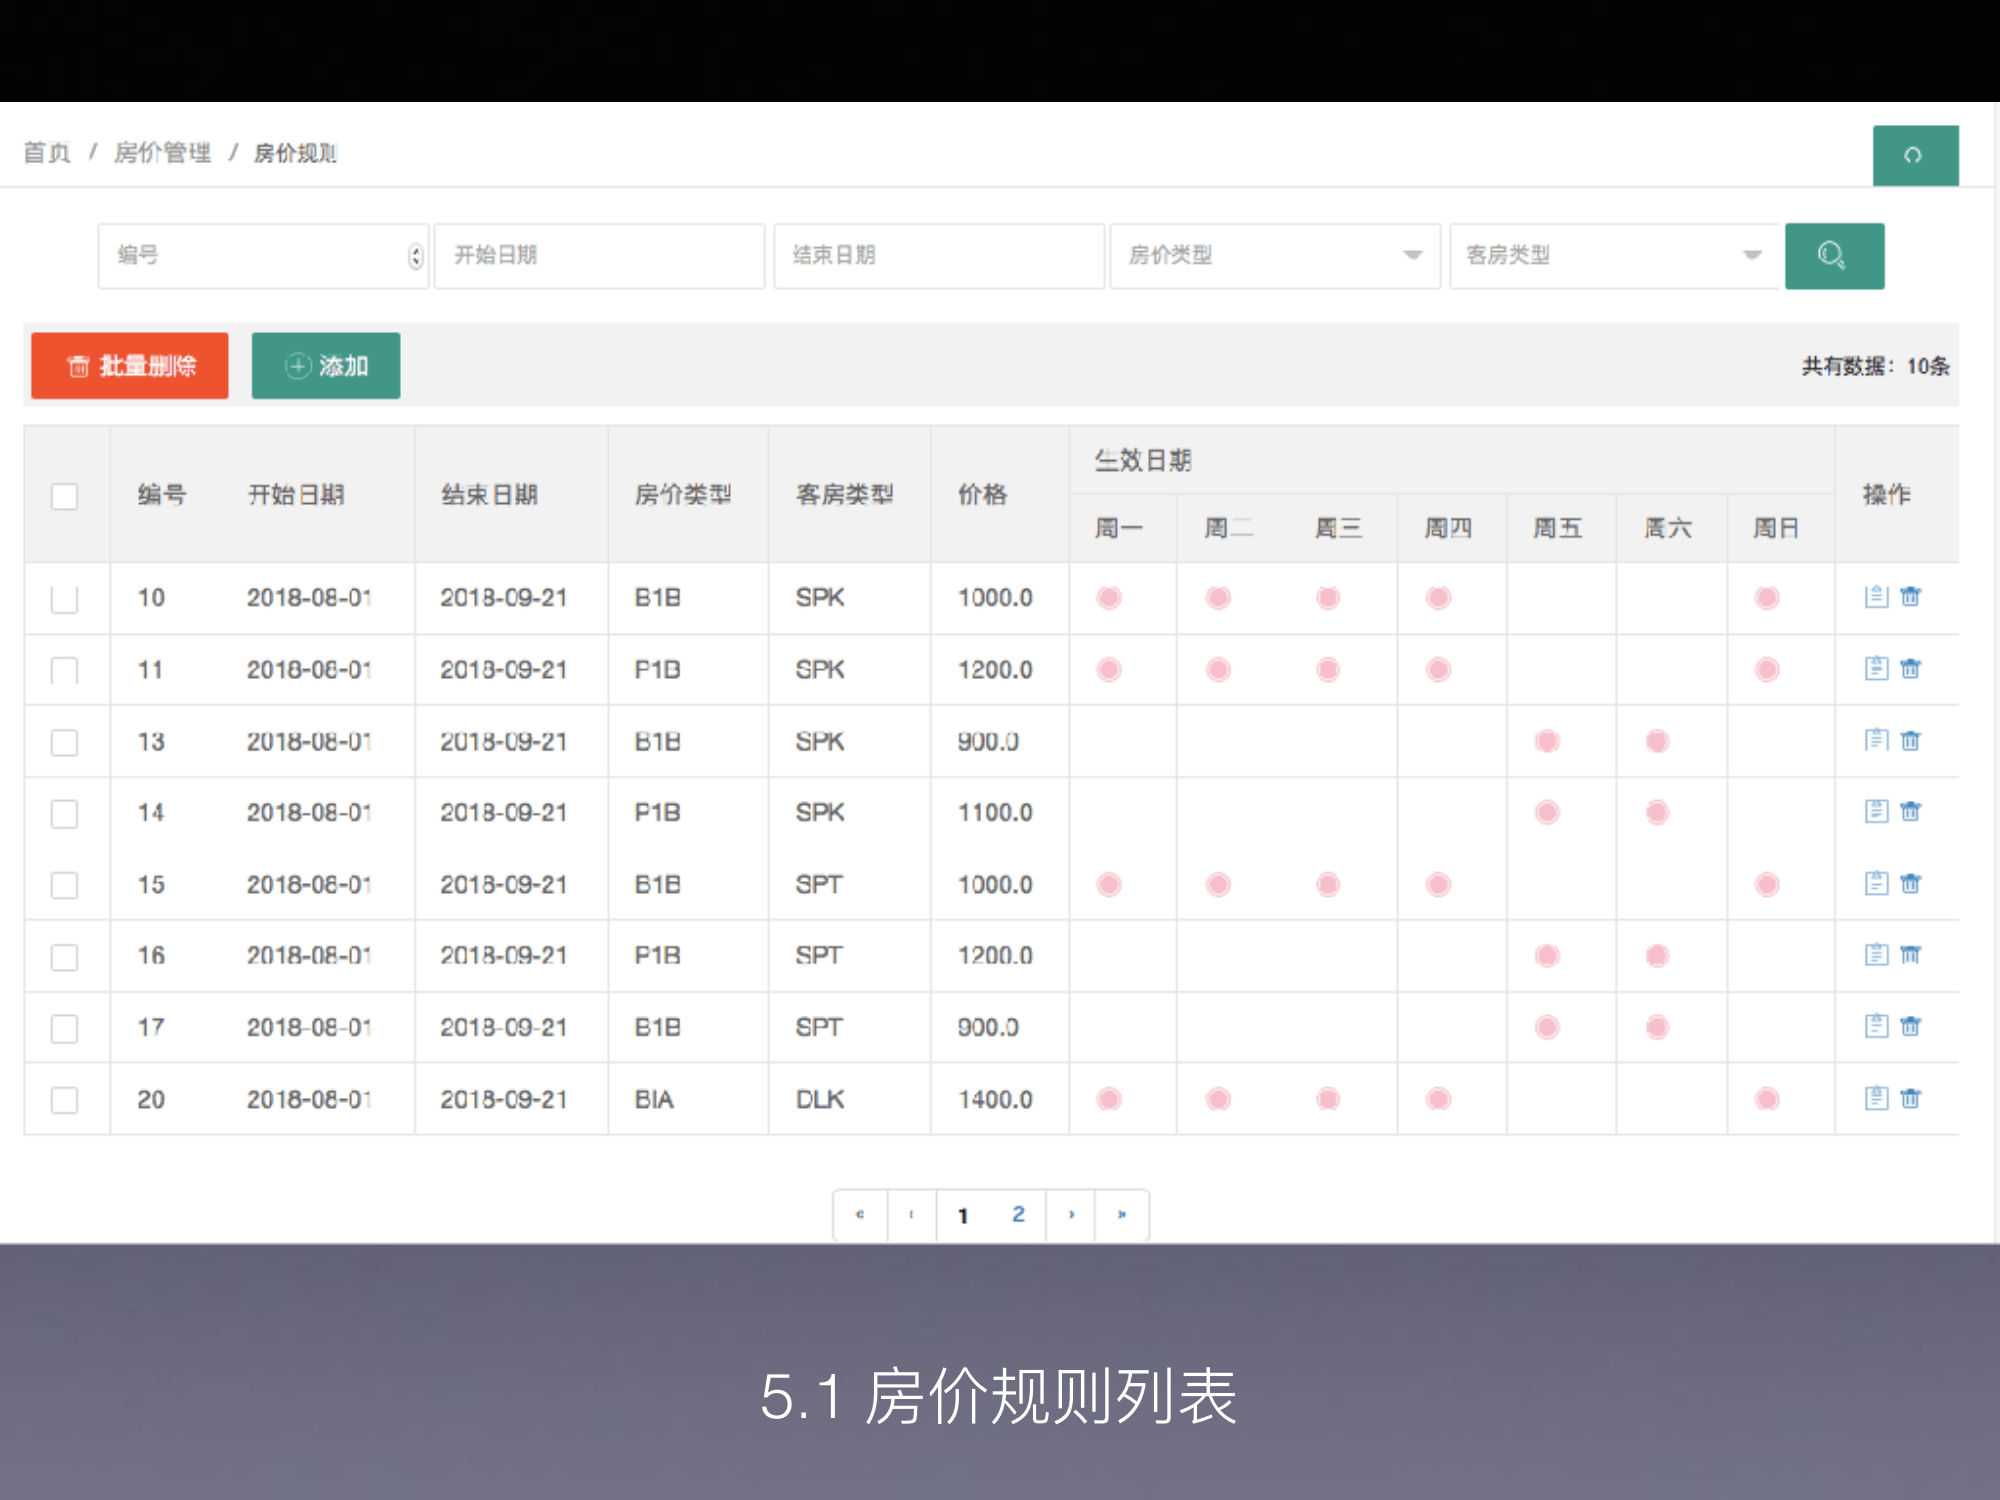Click edit icon for rule number 10
Screen dimensions: 2000x1500
click(x=1876, y=597)
